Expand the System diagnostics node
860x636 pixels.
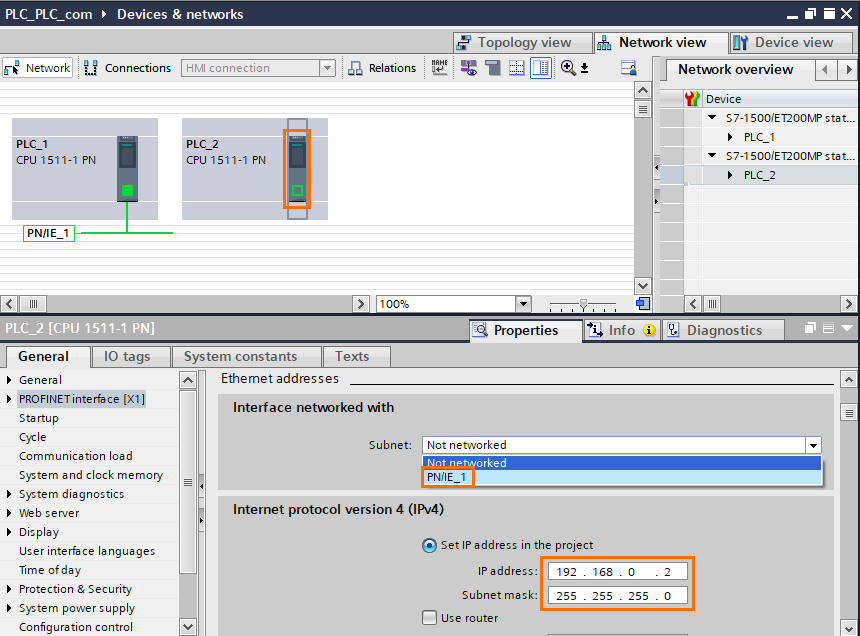[9, 494]
